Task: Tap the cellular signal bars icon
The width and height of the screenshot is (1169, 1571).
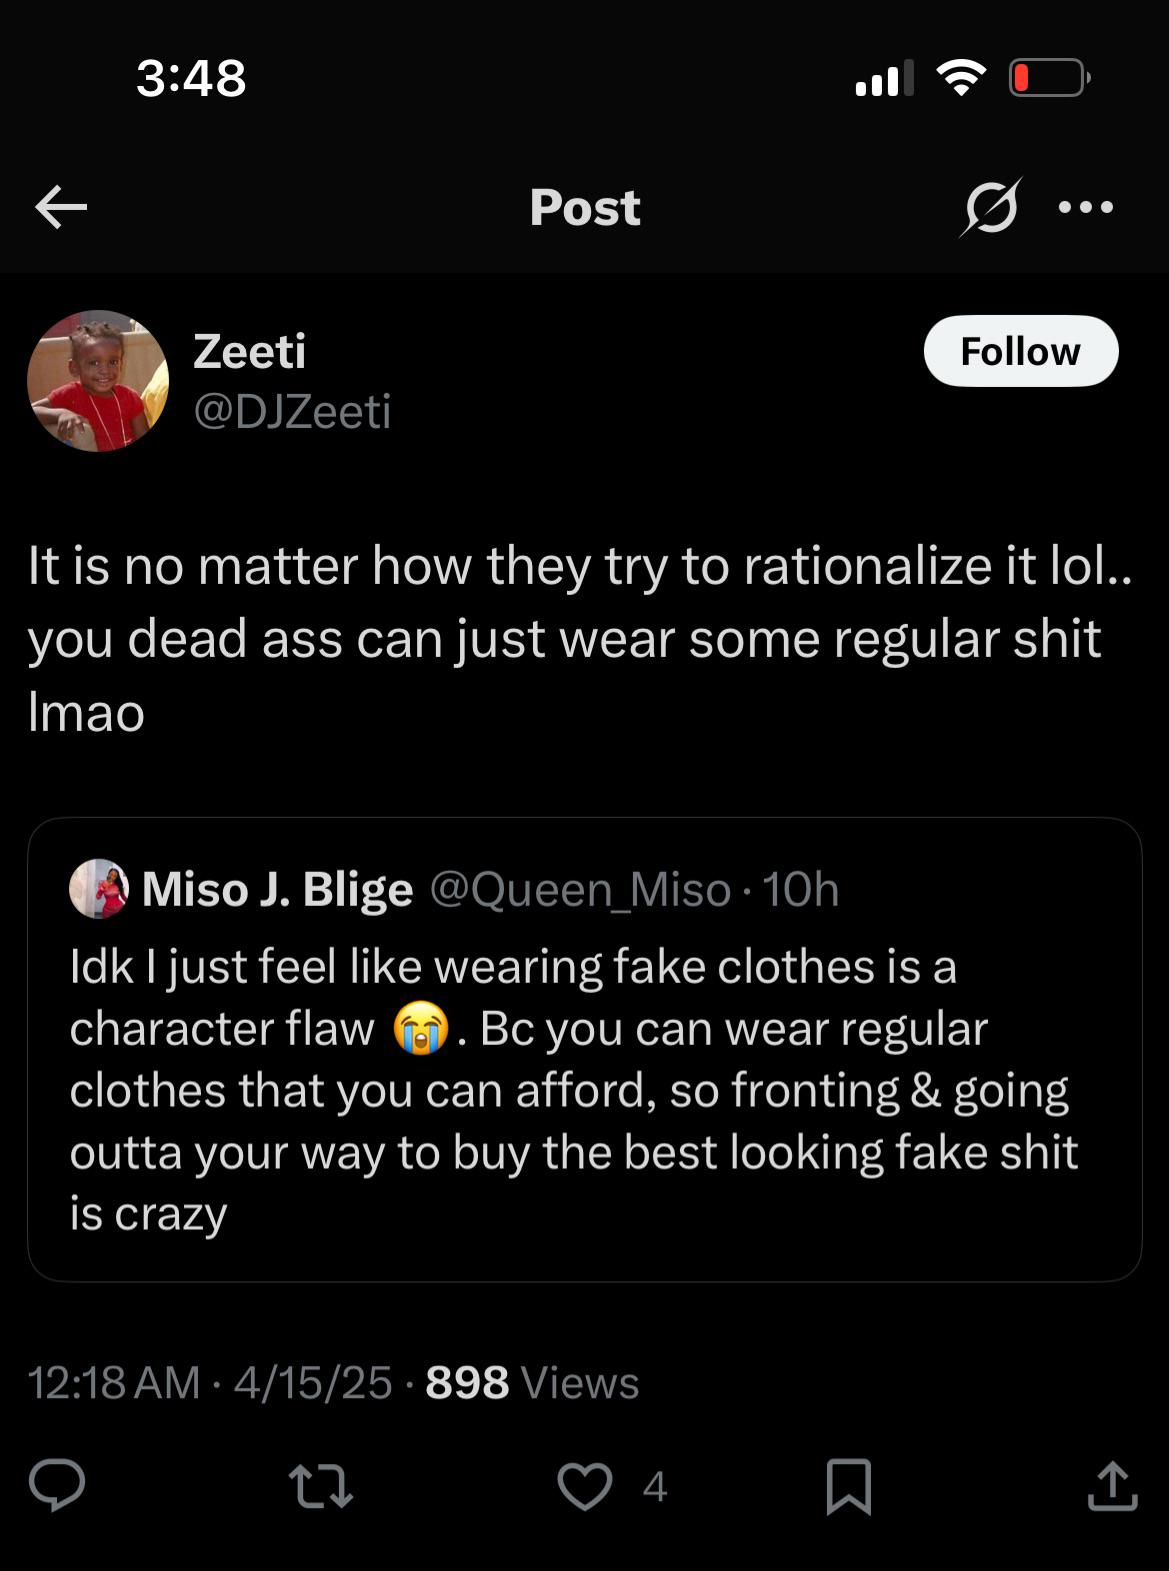Action: tap(884, 77)
